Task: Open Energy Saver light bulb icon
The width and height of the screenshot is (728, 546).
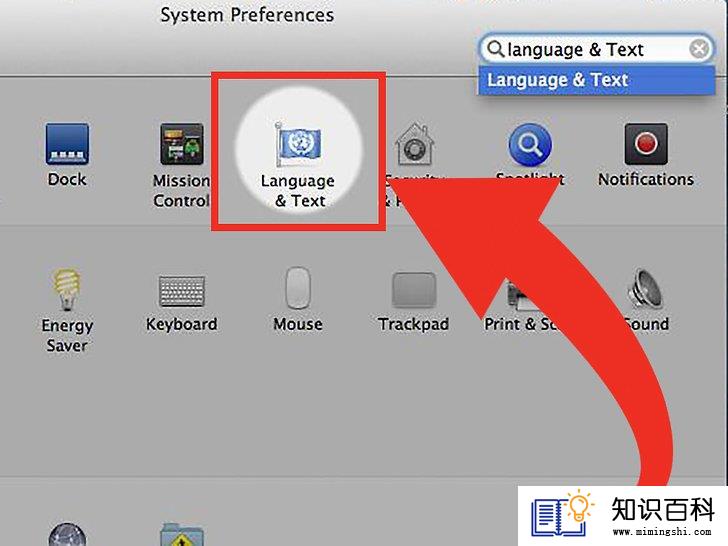Action: [67, 289]
